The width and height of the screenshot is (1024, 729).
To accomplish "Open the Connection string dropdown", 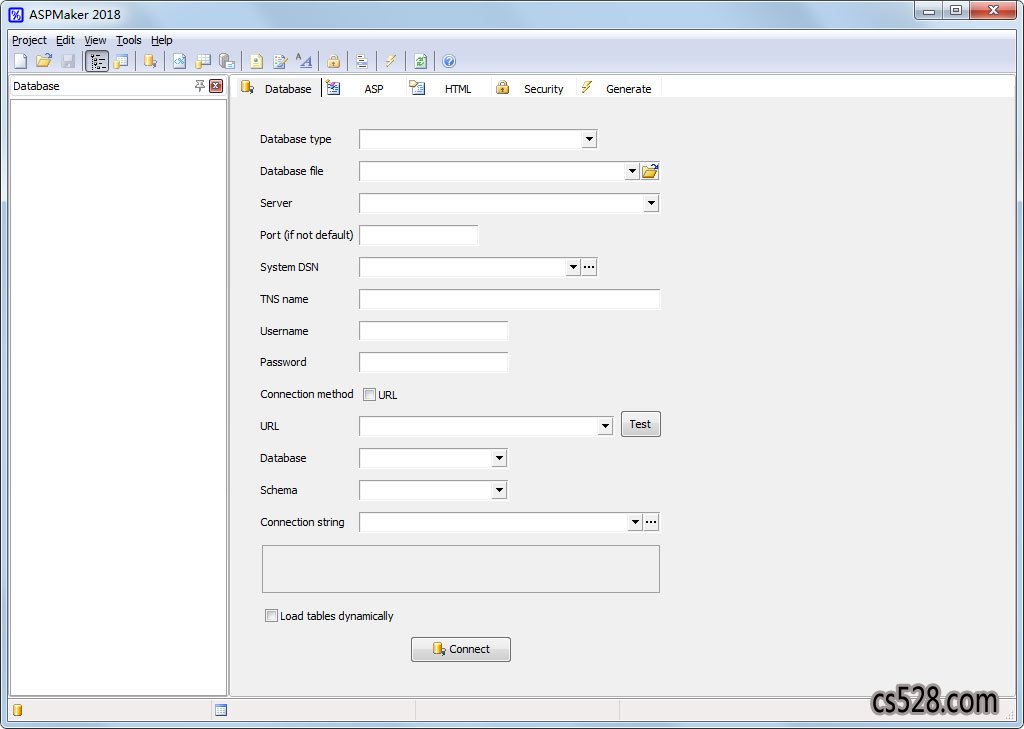I will pyautogui.click(x=635, y=522).
